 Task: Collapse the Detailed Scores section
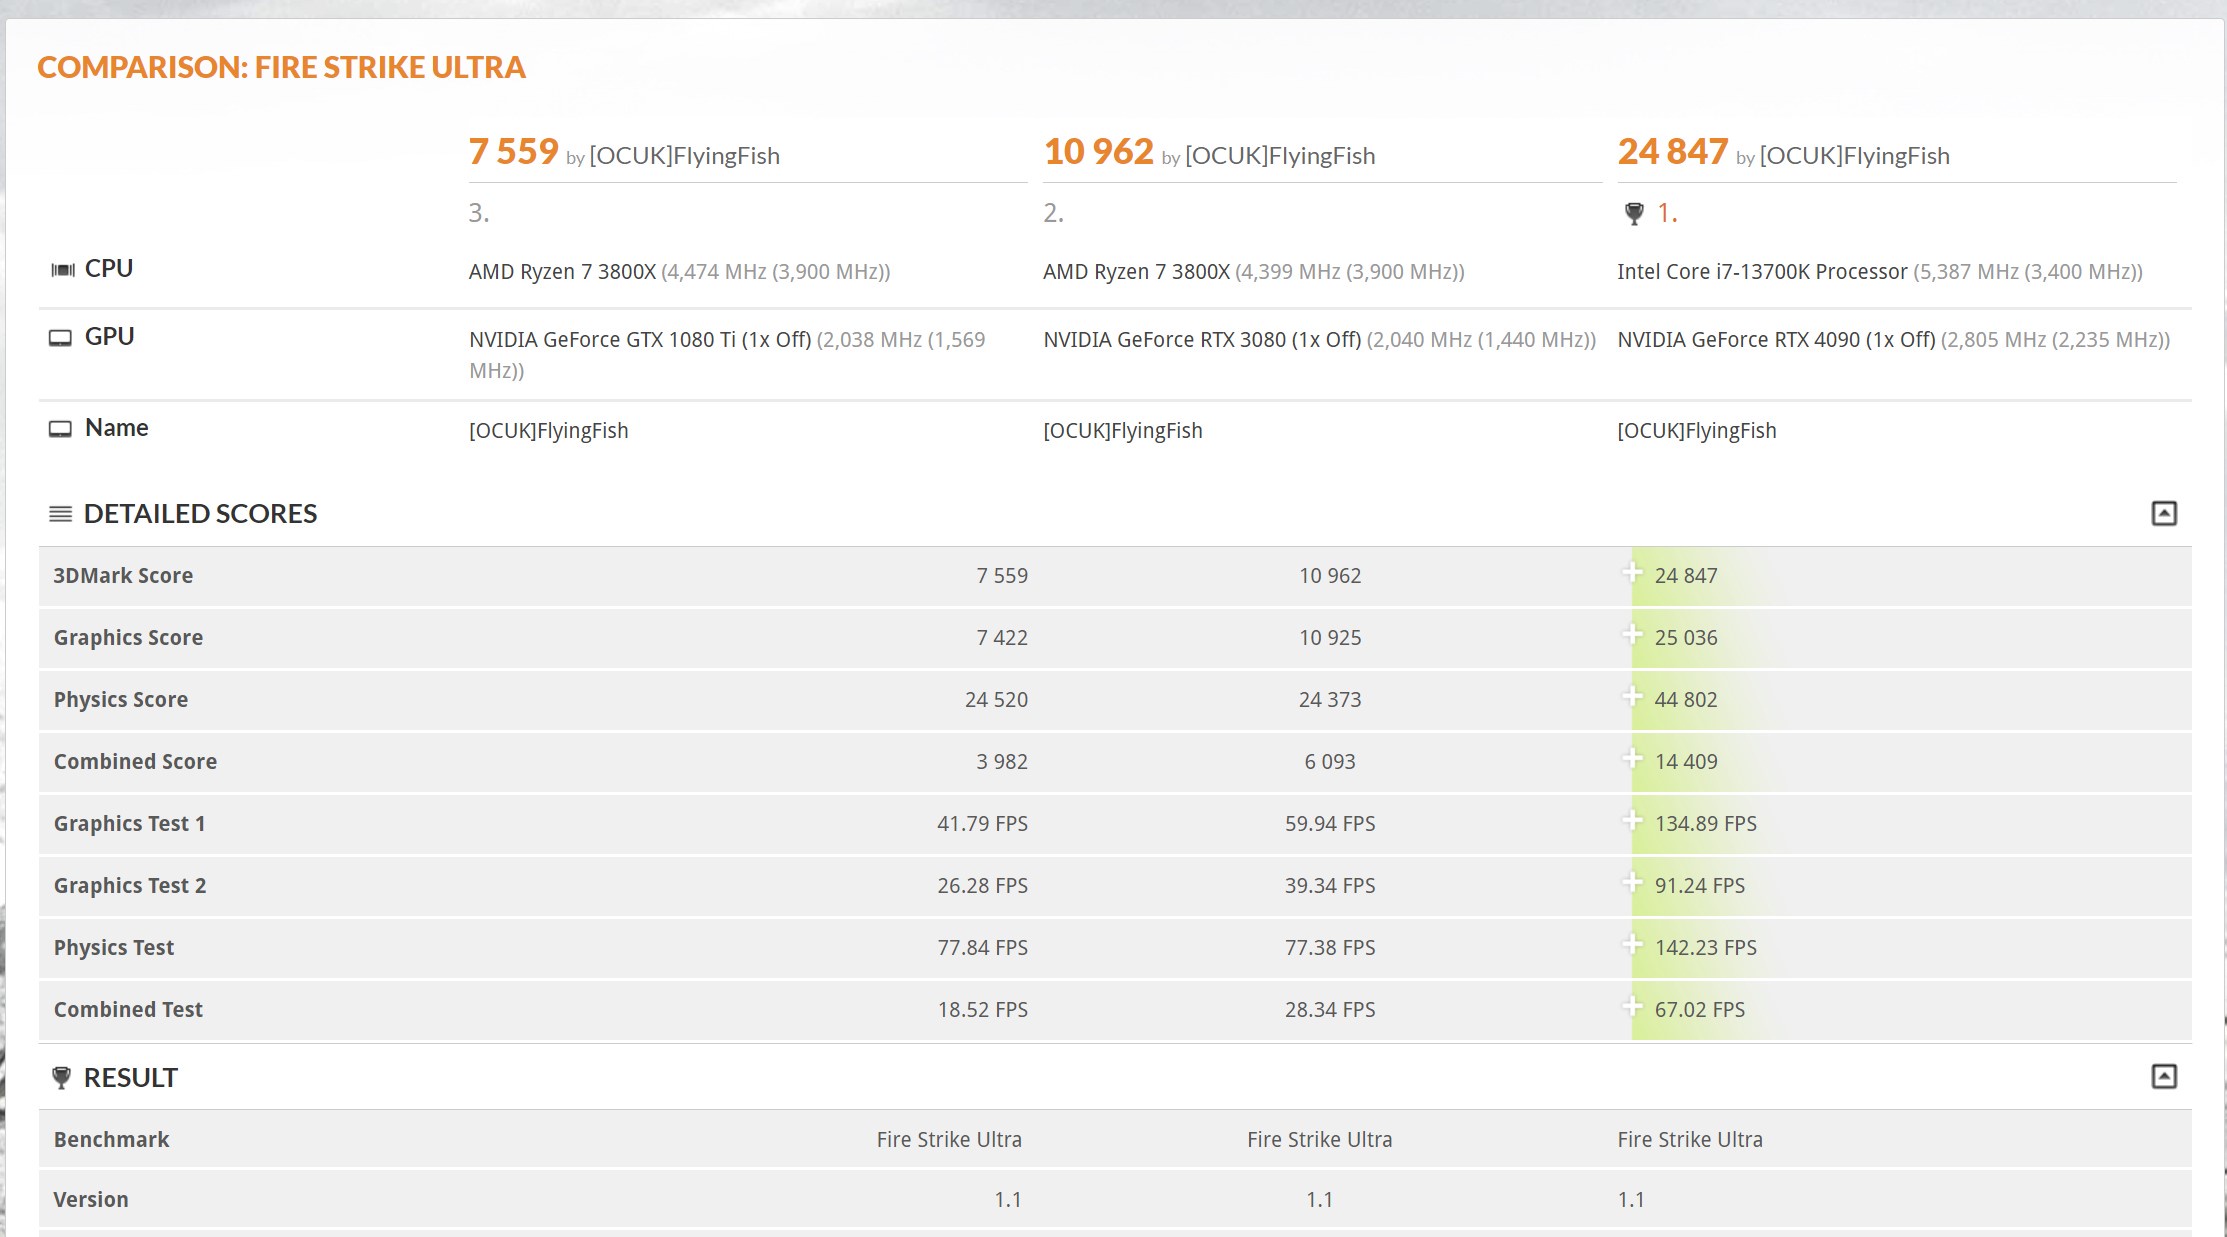pyautogui.click(x=2163, y=513)
